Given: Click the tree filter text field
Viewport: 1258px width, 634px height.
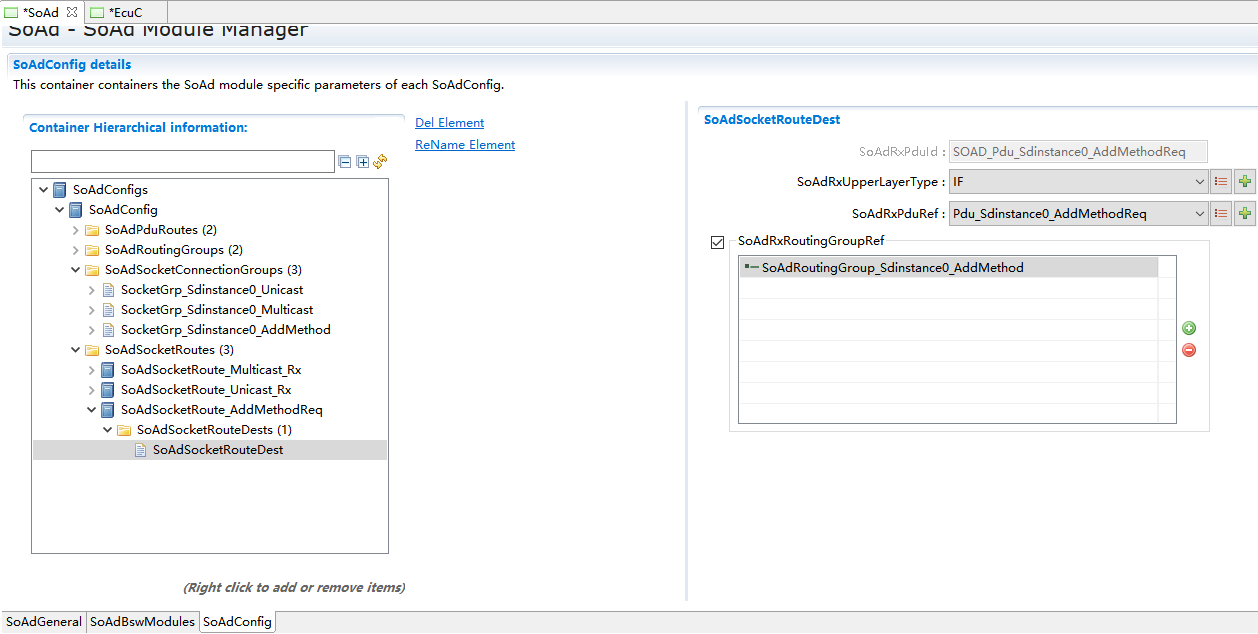Looking at the screenshot, I should coord(183,162).
